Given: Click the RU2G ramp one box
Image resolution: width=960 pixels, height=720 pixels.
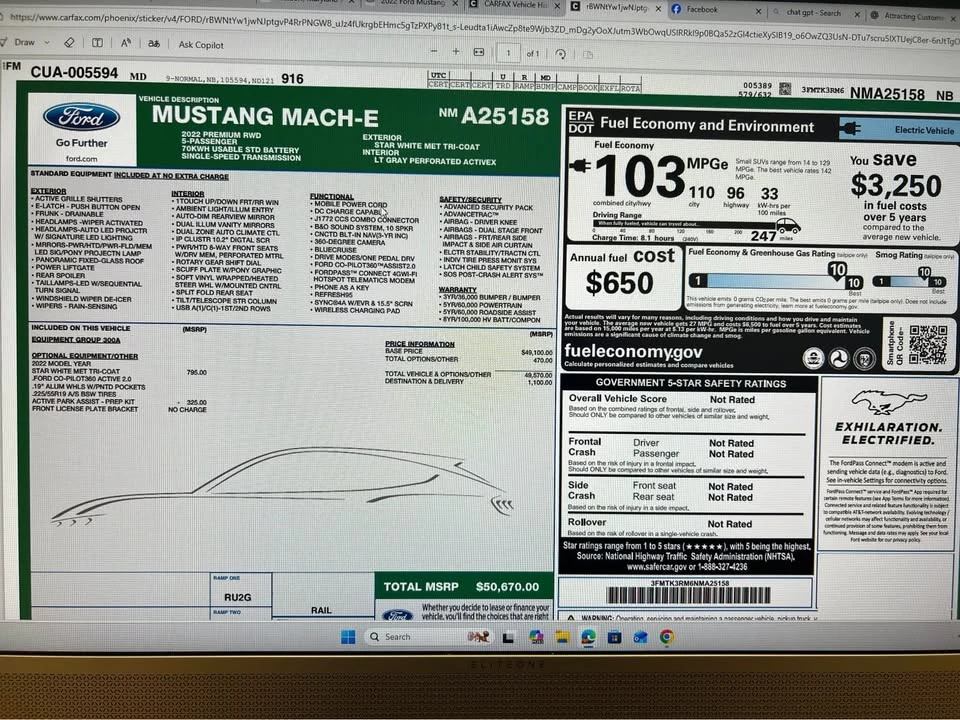Looking at the screenshot, I should (240, 591).
